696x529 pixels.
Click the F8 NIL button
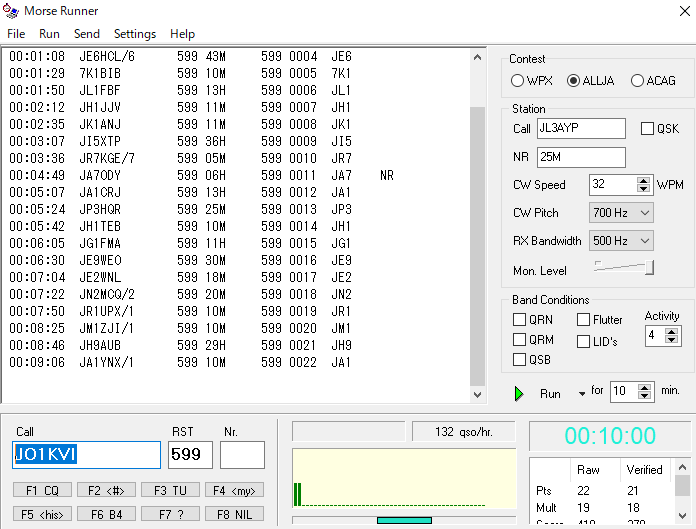pyautogui.click(x=234, y=514)
